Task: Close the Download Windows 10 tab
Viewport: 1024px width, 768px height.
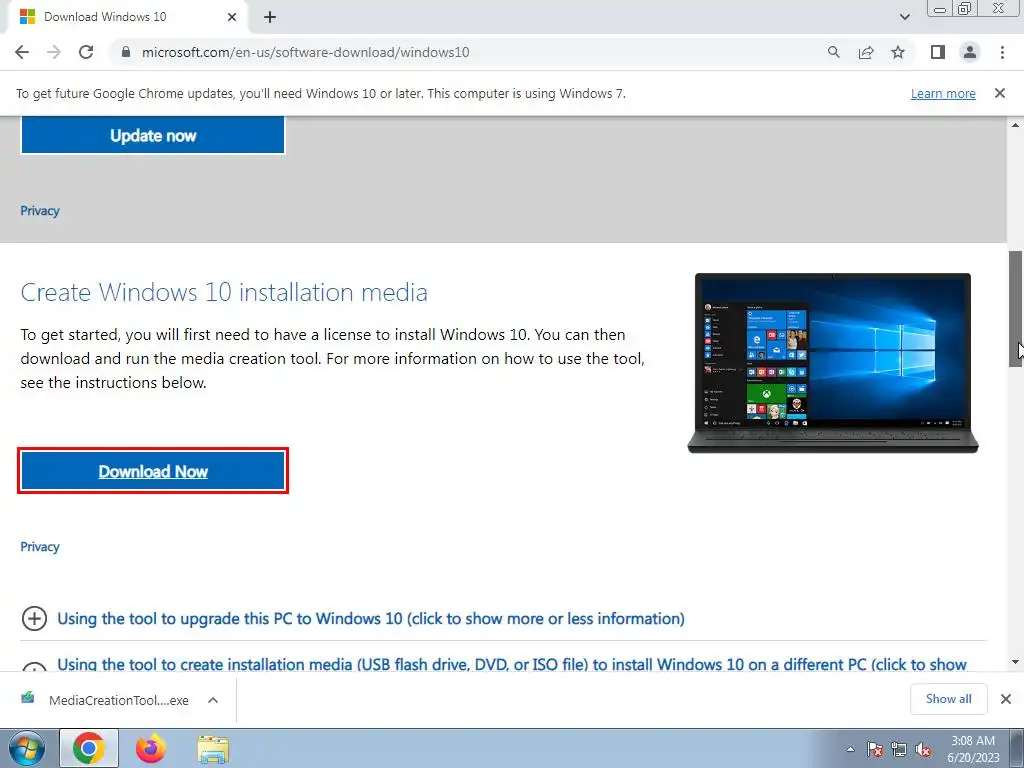Action: [x=232, y=17]
